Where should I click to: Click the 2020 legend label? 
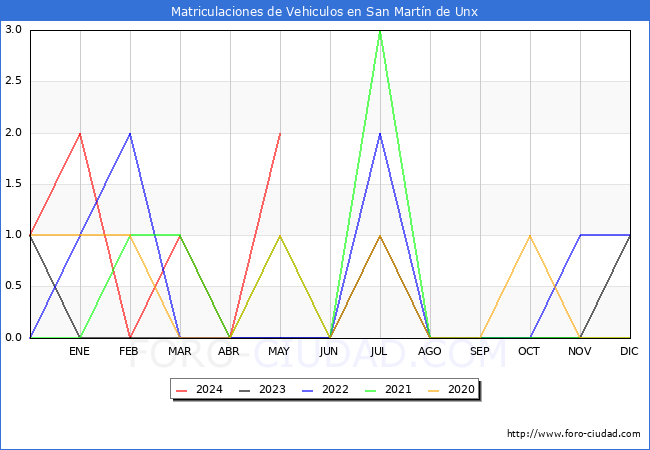pos(461,390)
